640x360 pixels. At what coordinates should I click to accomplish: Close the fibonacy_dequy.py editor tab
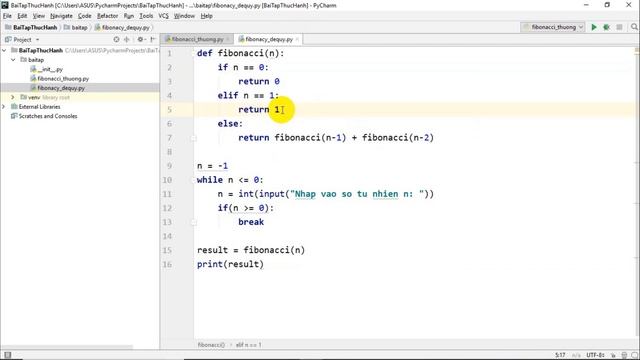pyautogui.click(x=298, y=39)
